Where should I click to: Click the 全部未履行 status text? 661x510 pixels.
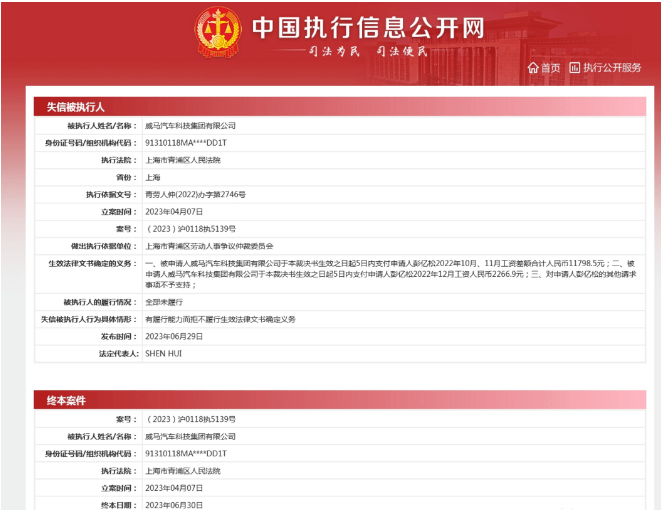164,302
